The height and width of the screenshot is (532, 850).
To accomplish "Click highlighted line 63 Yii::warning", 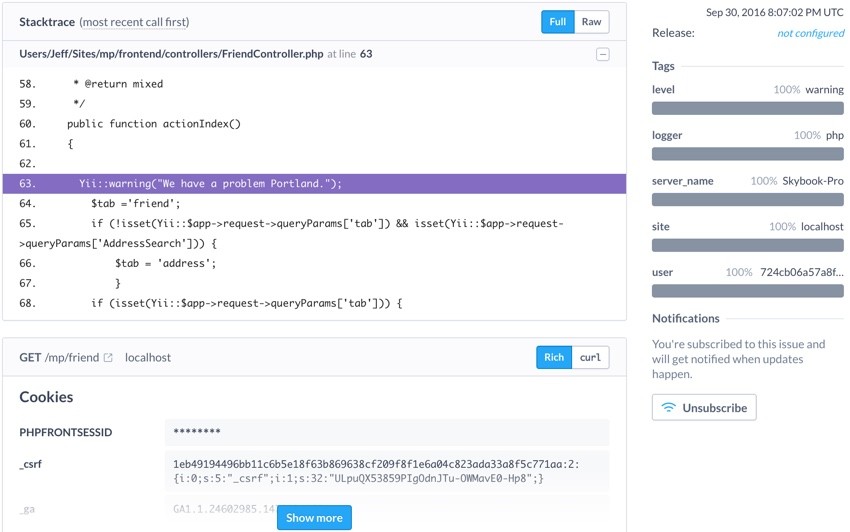I will click(314, 183).
